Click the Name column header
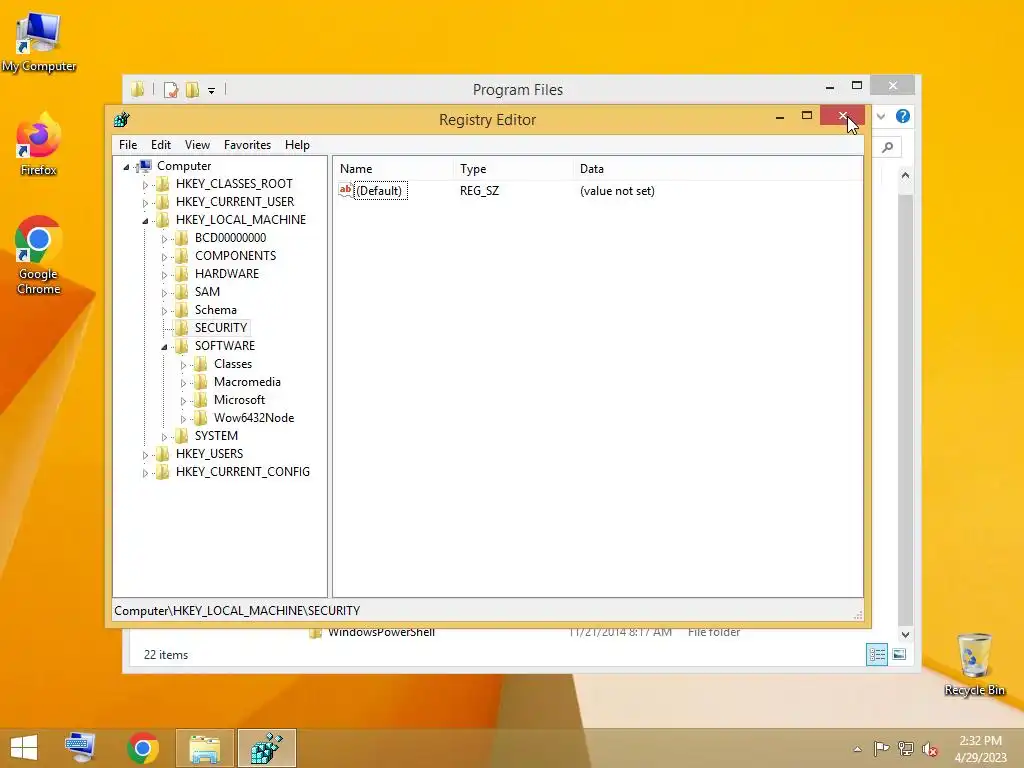Image resolution: width=1024 pixels, height=768 pixels. pyautogui.click(x=393, y=168)
